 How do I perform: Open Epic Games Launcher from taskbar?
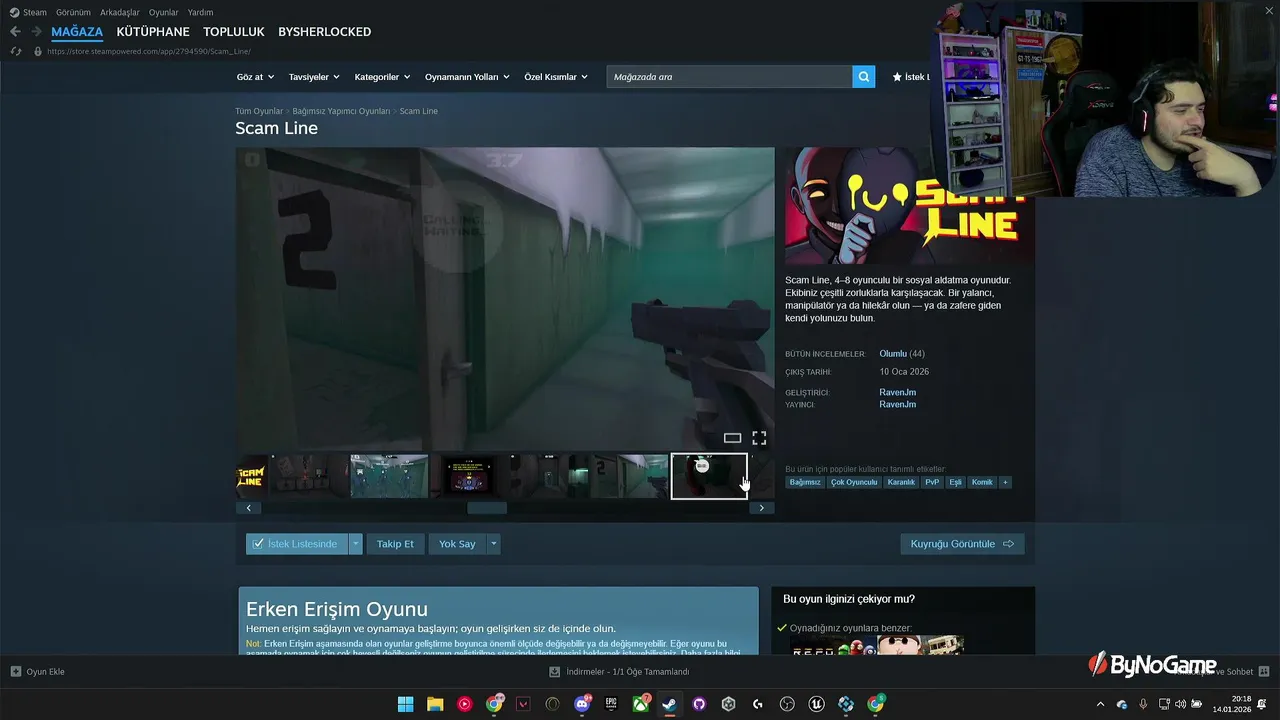point(611,704)
